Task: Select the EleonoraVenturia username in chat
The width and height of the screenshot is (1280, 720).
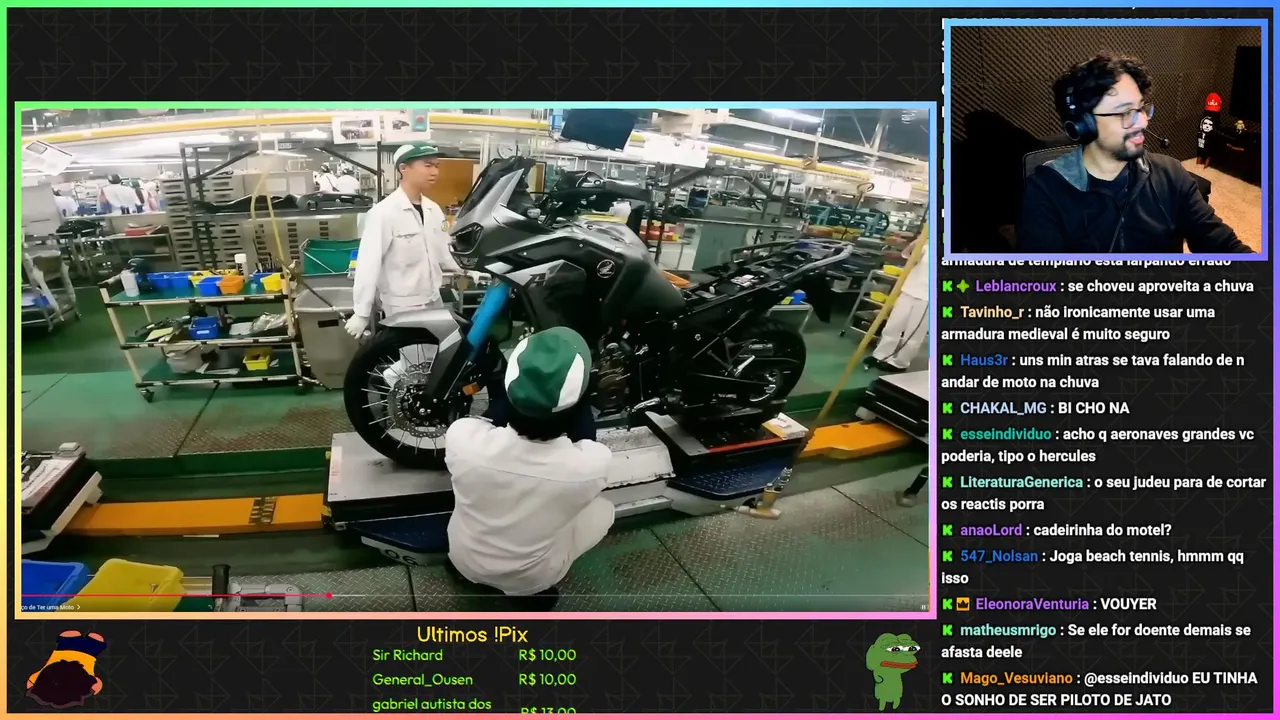Action: pyautogui.click(x=1032, y=604)
